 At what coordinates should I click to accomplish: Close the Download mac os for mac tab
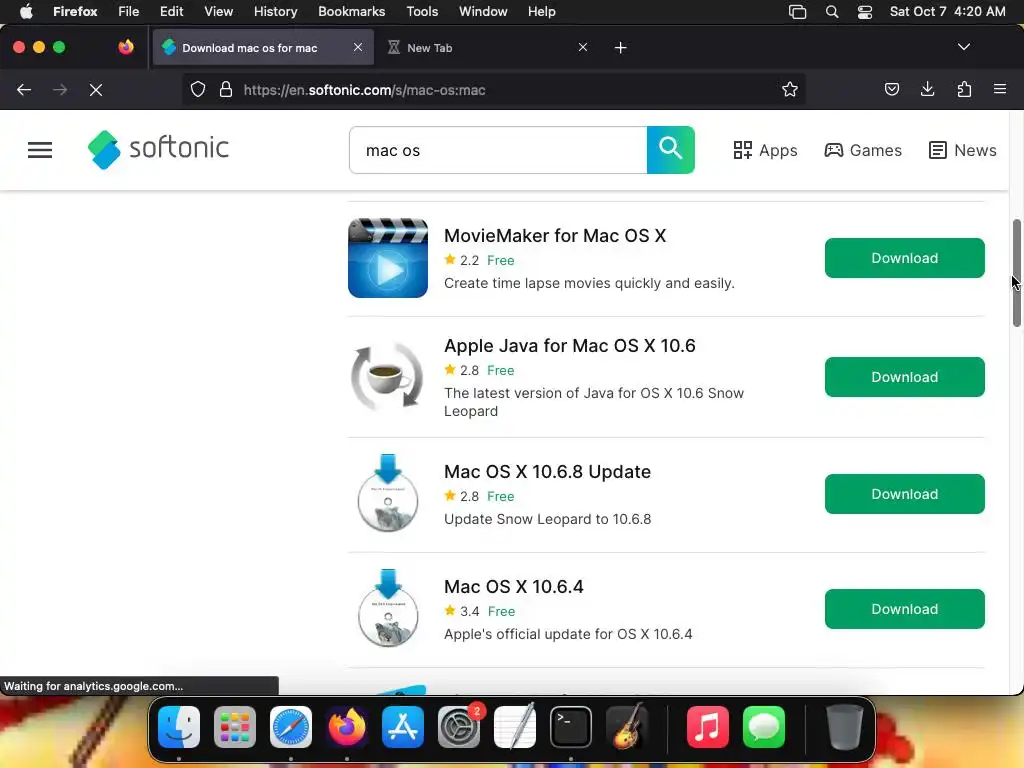[x=358, y=47]
